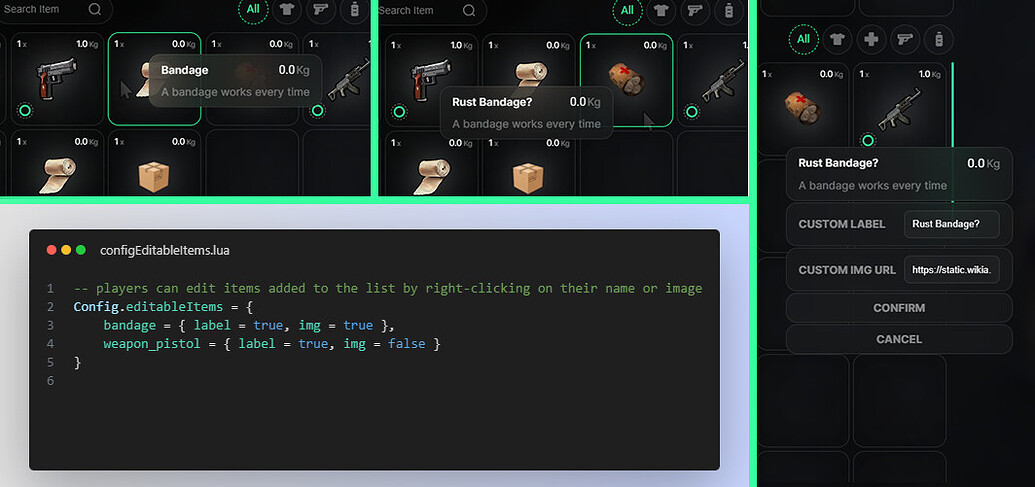The image size is (1035, 487).
Task: Select weapons gun filter in left inventory
Action: pyautogui.click(x=321, y=10)
